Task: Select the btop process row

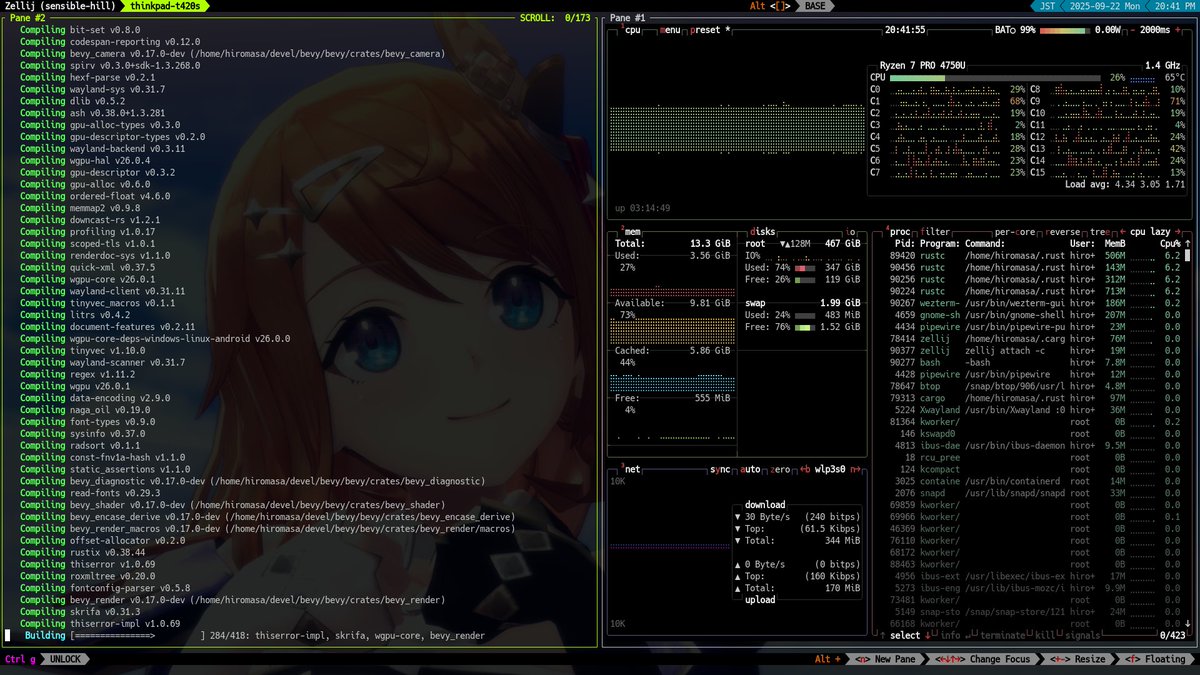Action: click(1037, 387)
